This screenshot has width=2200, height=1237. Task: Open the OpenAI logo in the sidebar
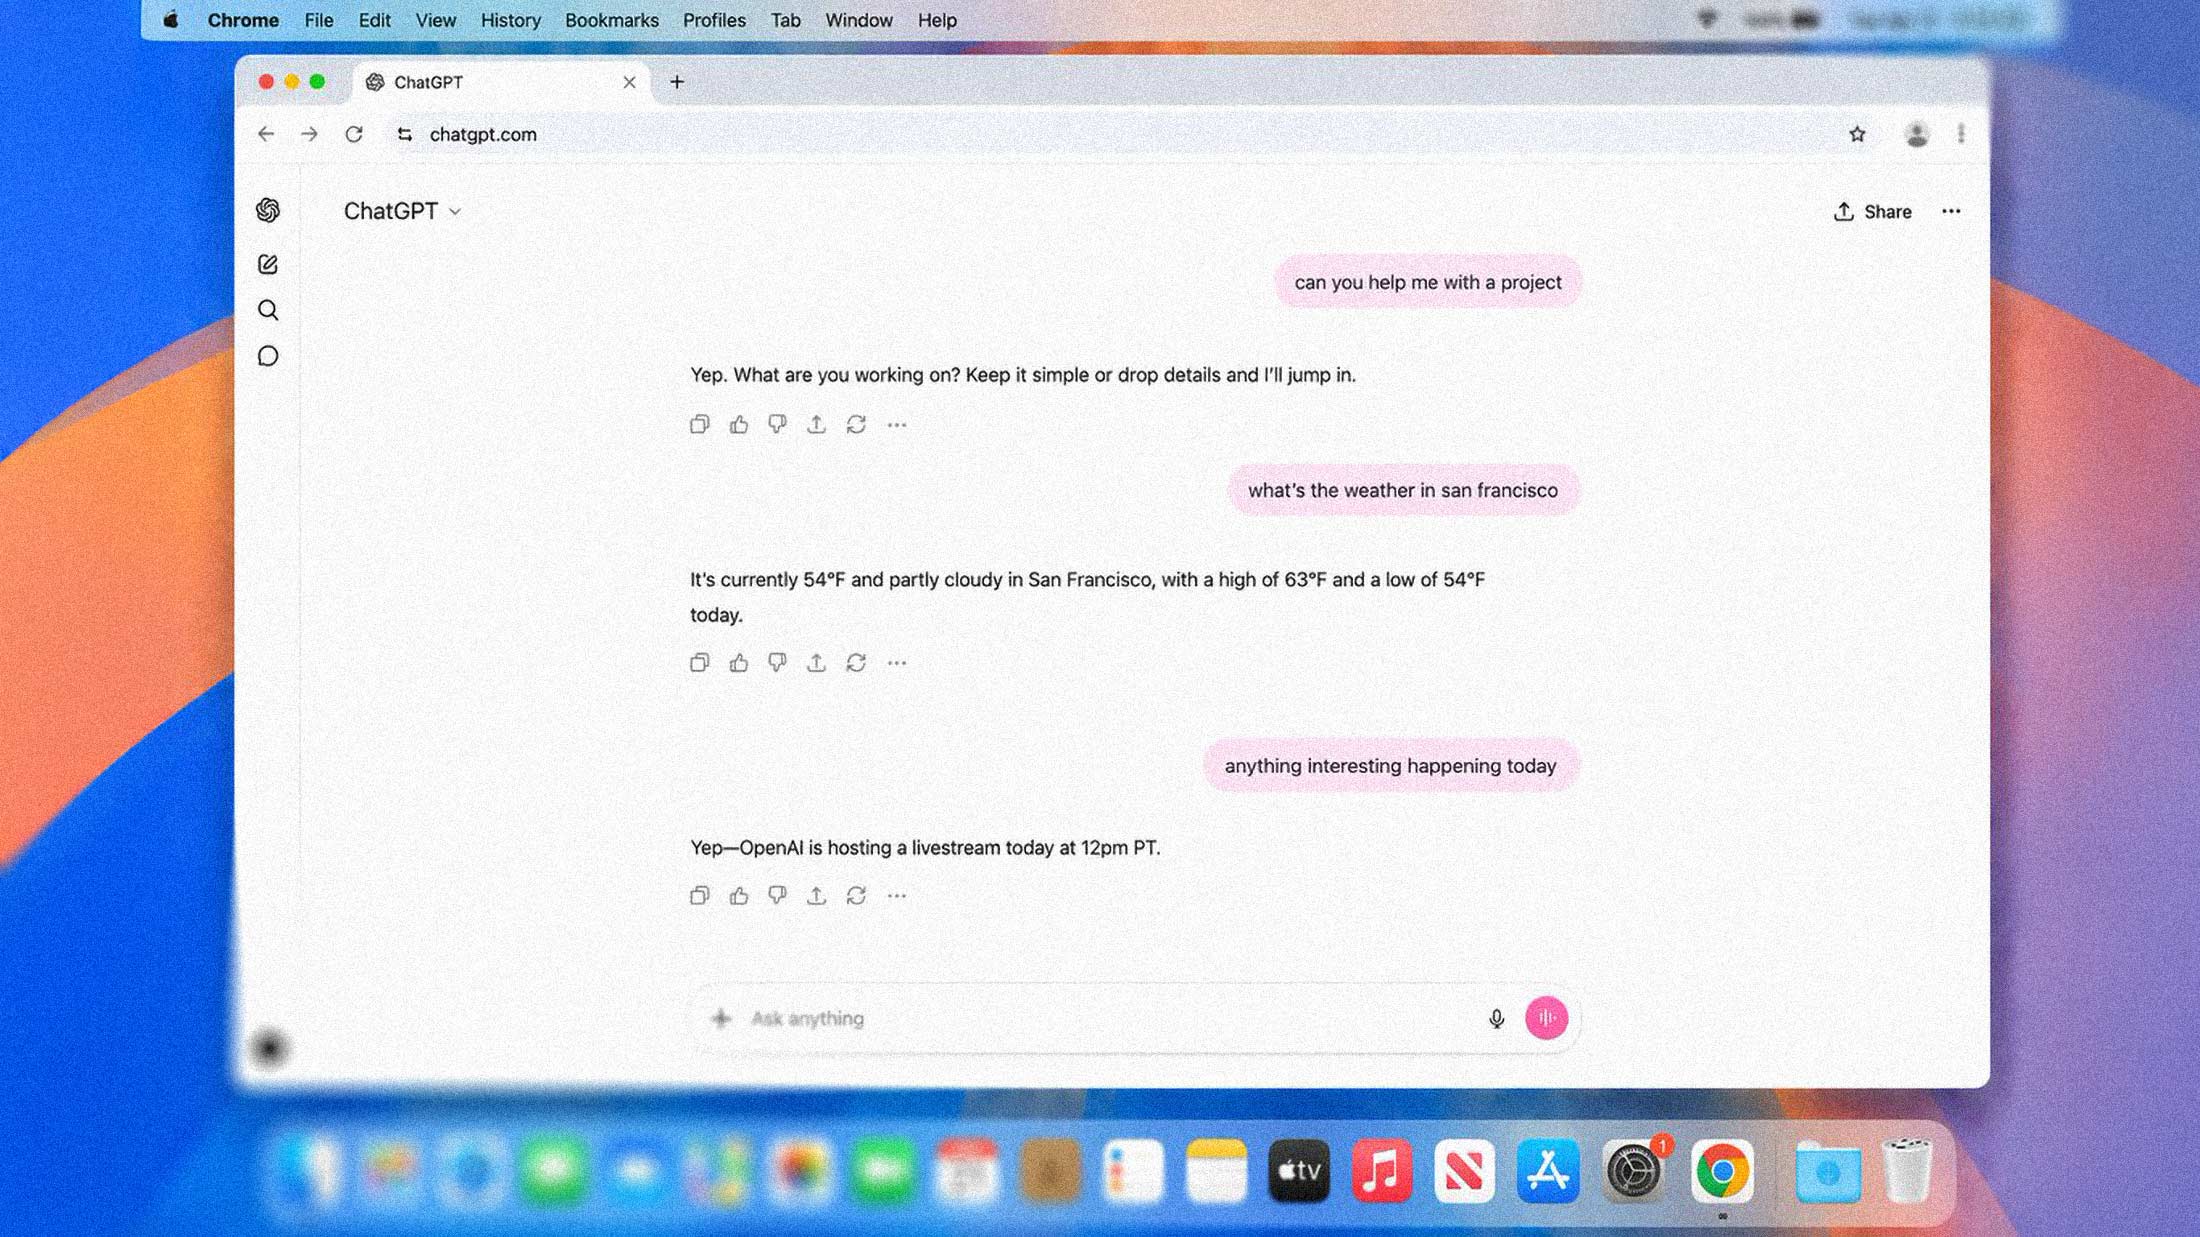(268, 210)
